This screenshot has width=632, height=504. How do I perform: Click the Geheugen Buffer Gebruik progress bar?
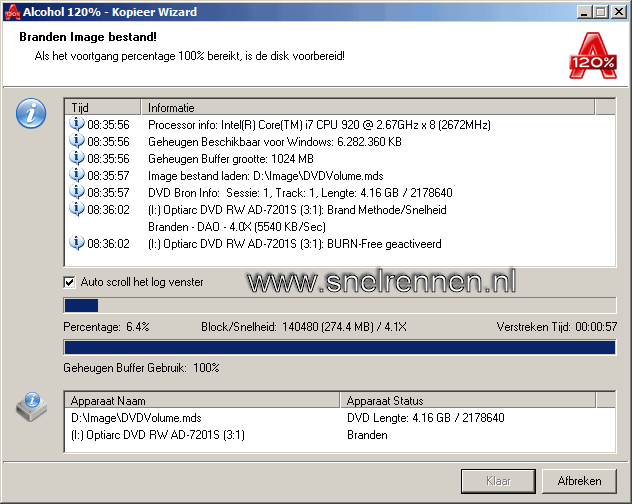(340, 347)
